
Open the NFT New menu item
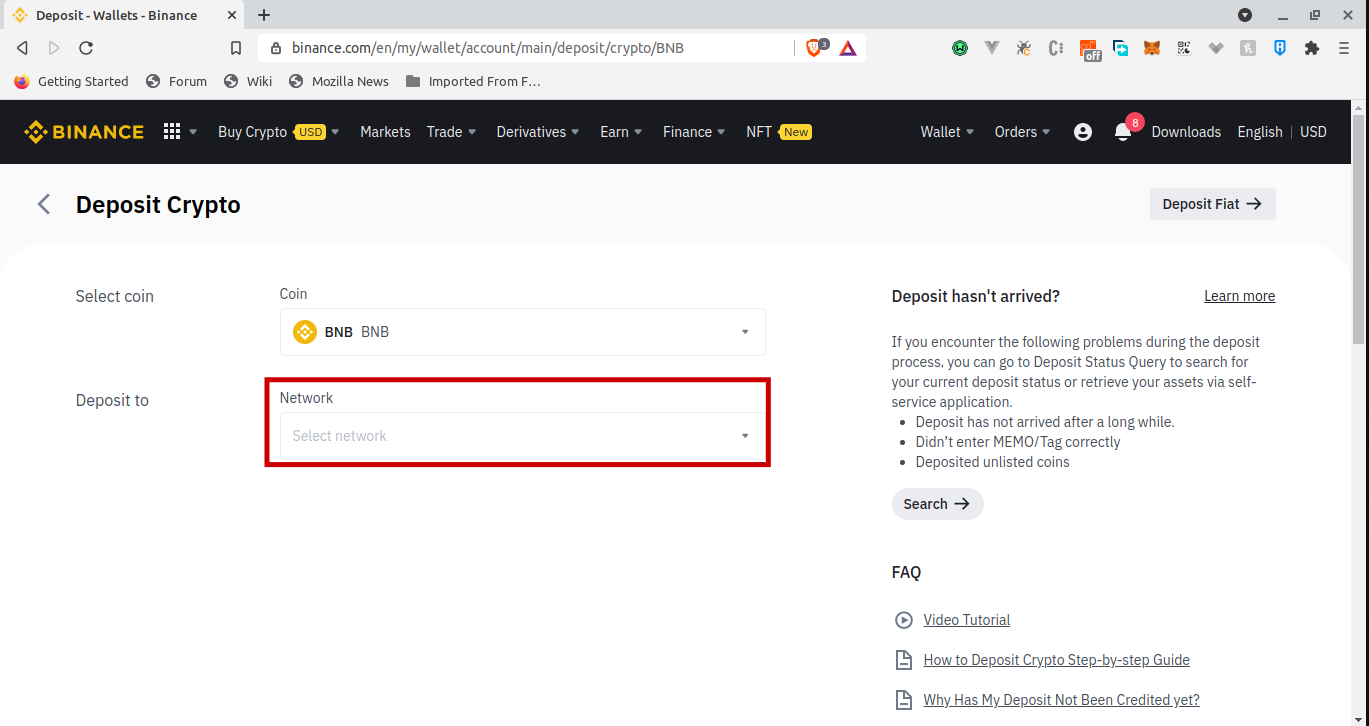(779, 132)
